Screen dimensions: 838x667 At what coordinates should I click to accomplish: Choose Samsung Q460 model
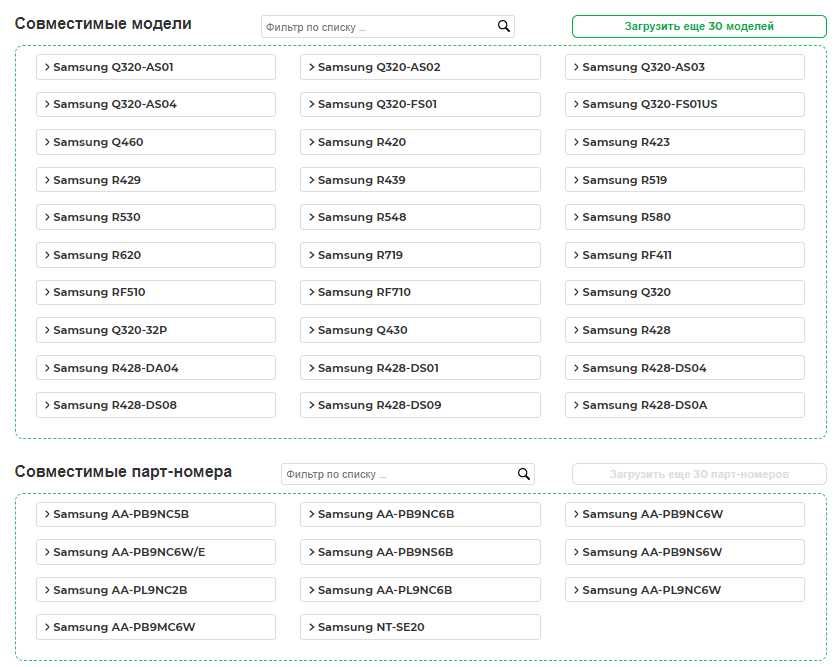156,142
